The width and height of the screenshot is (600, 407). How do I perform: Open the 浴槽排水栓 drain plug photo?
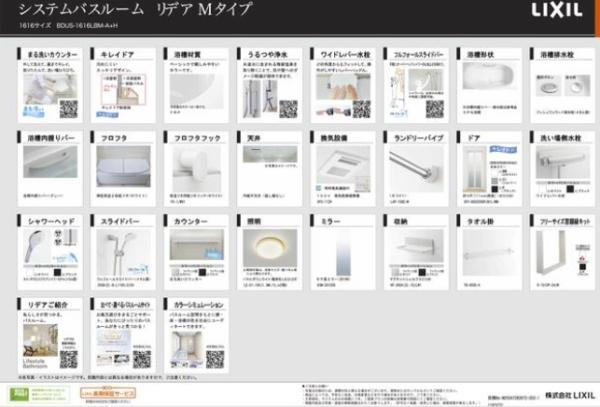[563, 86]
